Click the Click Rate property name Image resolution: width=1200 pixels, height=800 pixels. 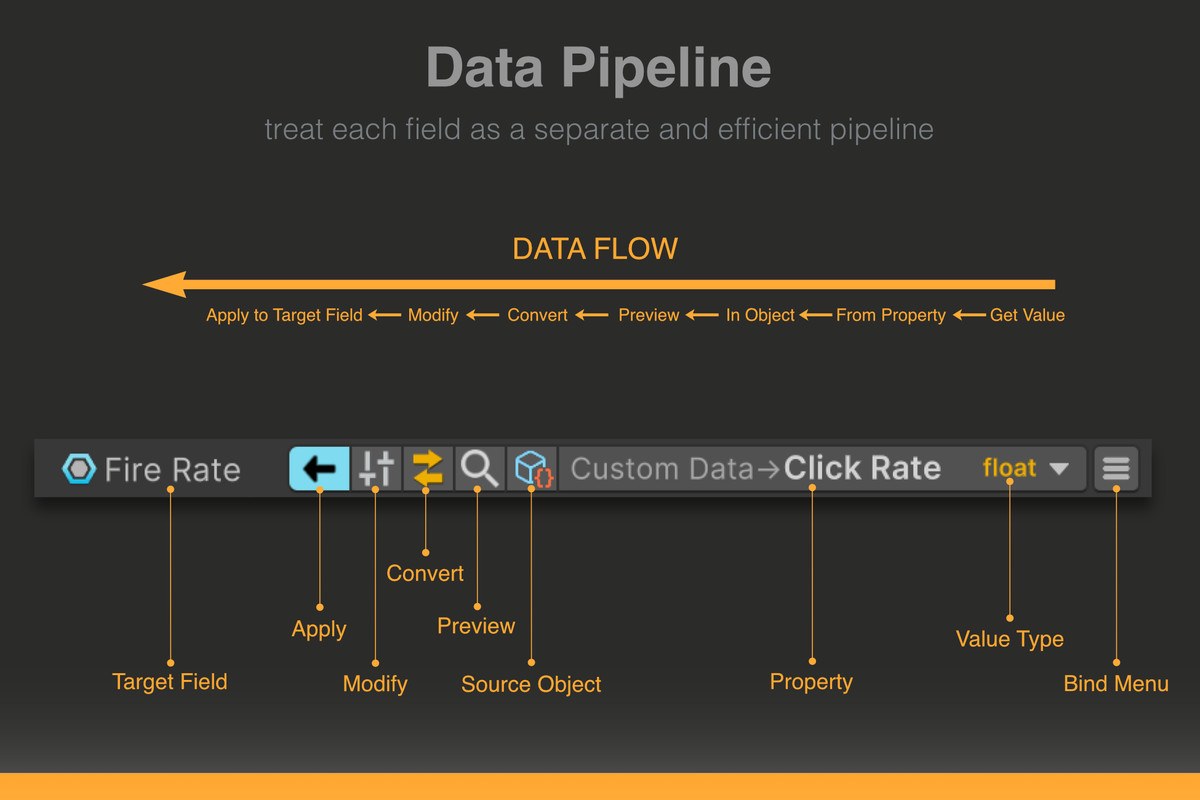[862, 468]
